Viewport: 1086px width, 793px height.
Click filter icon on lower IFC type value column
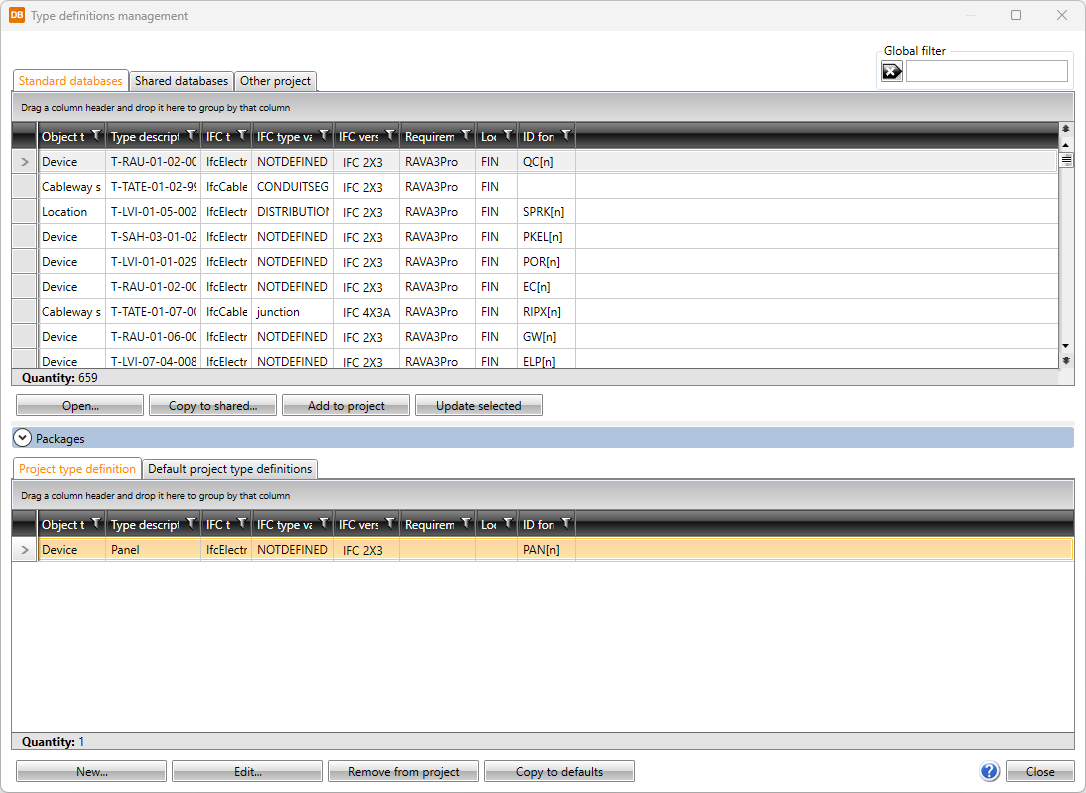tap(324, 523)
